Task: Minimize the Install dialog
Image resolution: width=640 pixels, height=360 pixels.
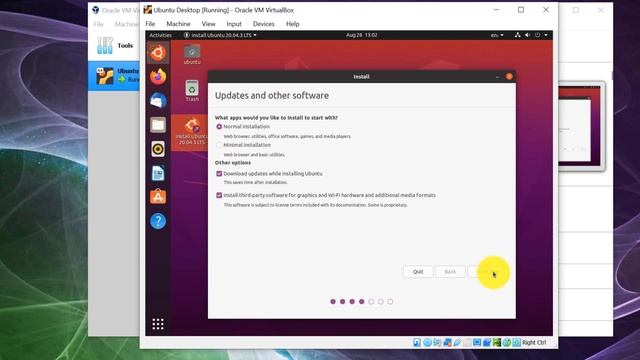Action: 497,77
